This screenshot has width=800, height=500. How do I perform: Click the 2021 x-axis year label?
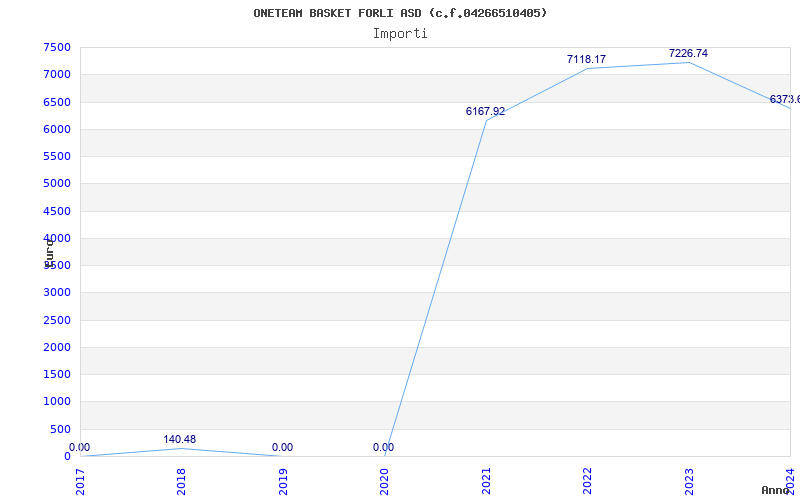486,482
